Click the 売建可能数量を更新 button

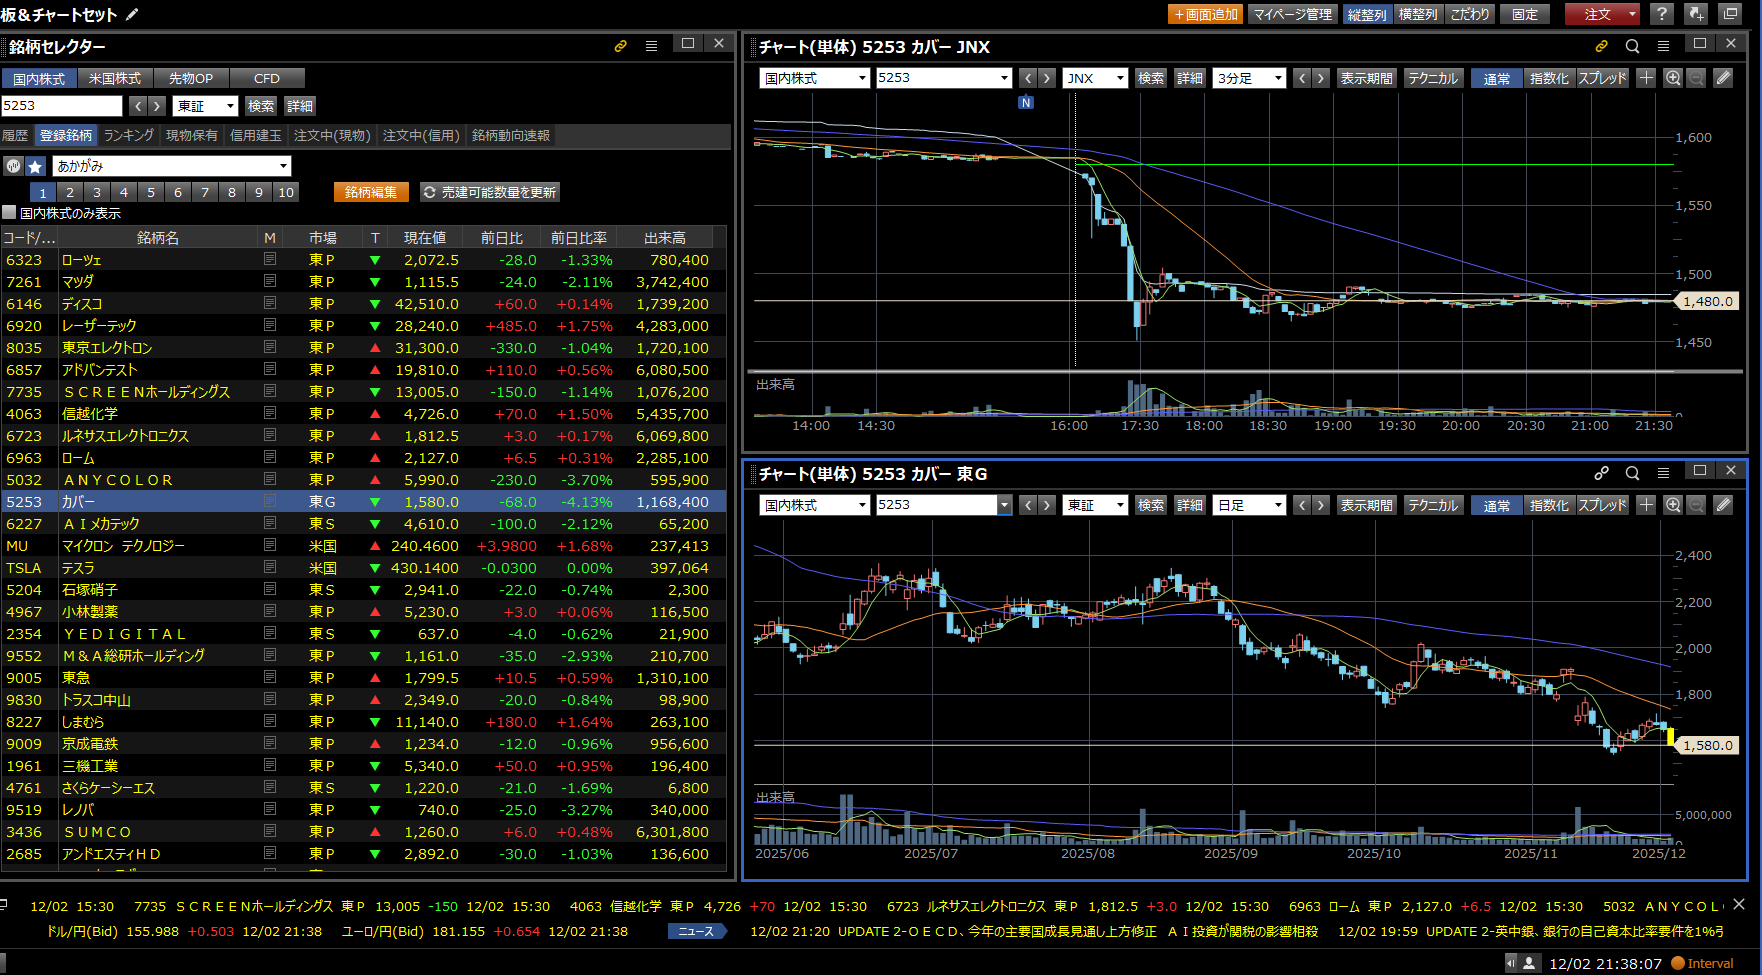point(489,192)
